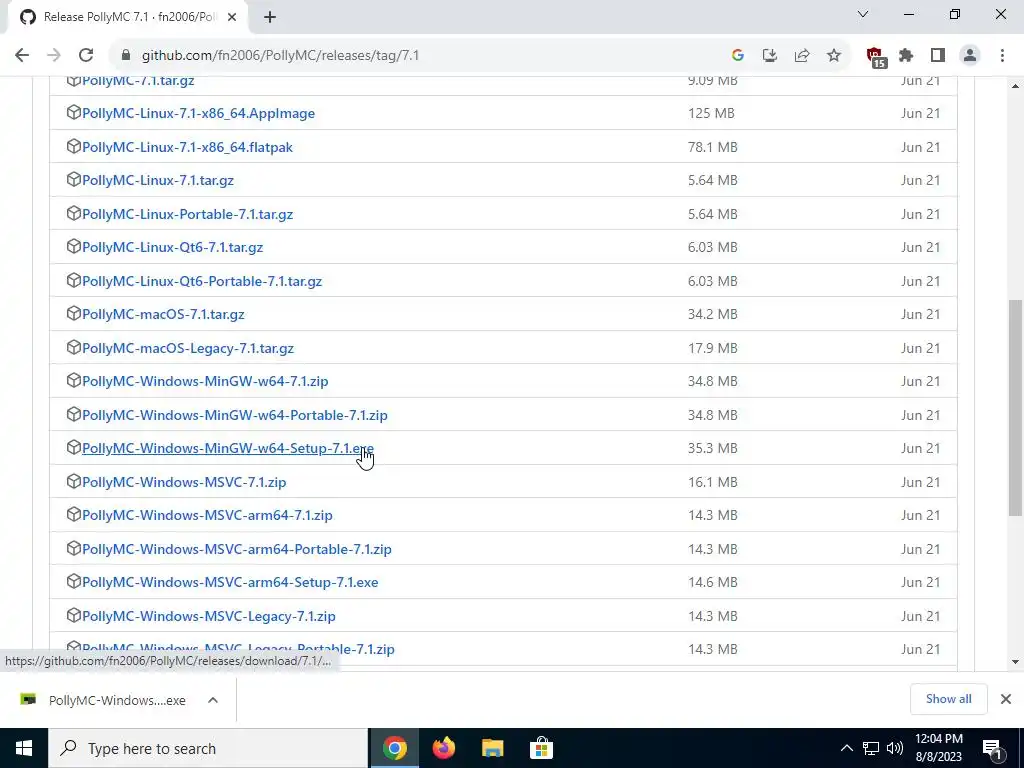Toggle the browser side panel icon
The image size is (1024, 768).
(938, 56)
